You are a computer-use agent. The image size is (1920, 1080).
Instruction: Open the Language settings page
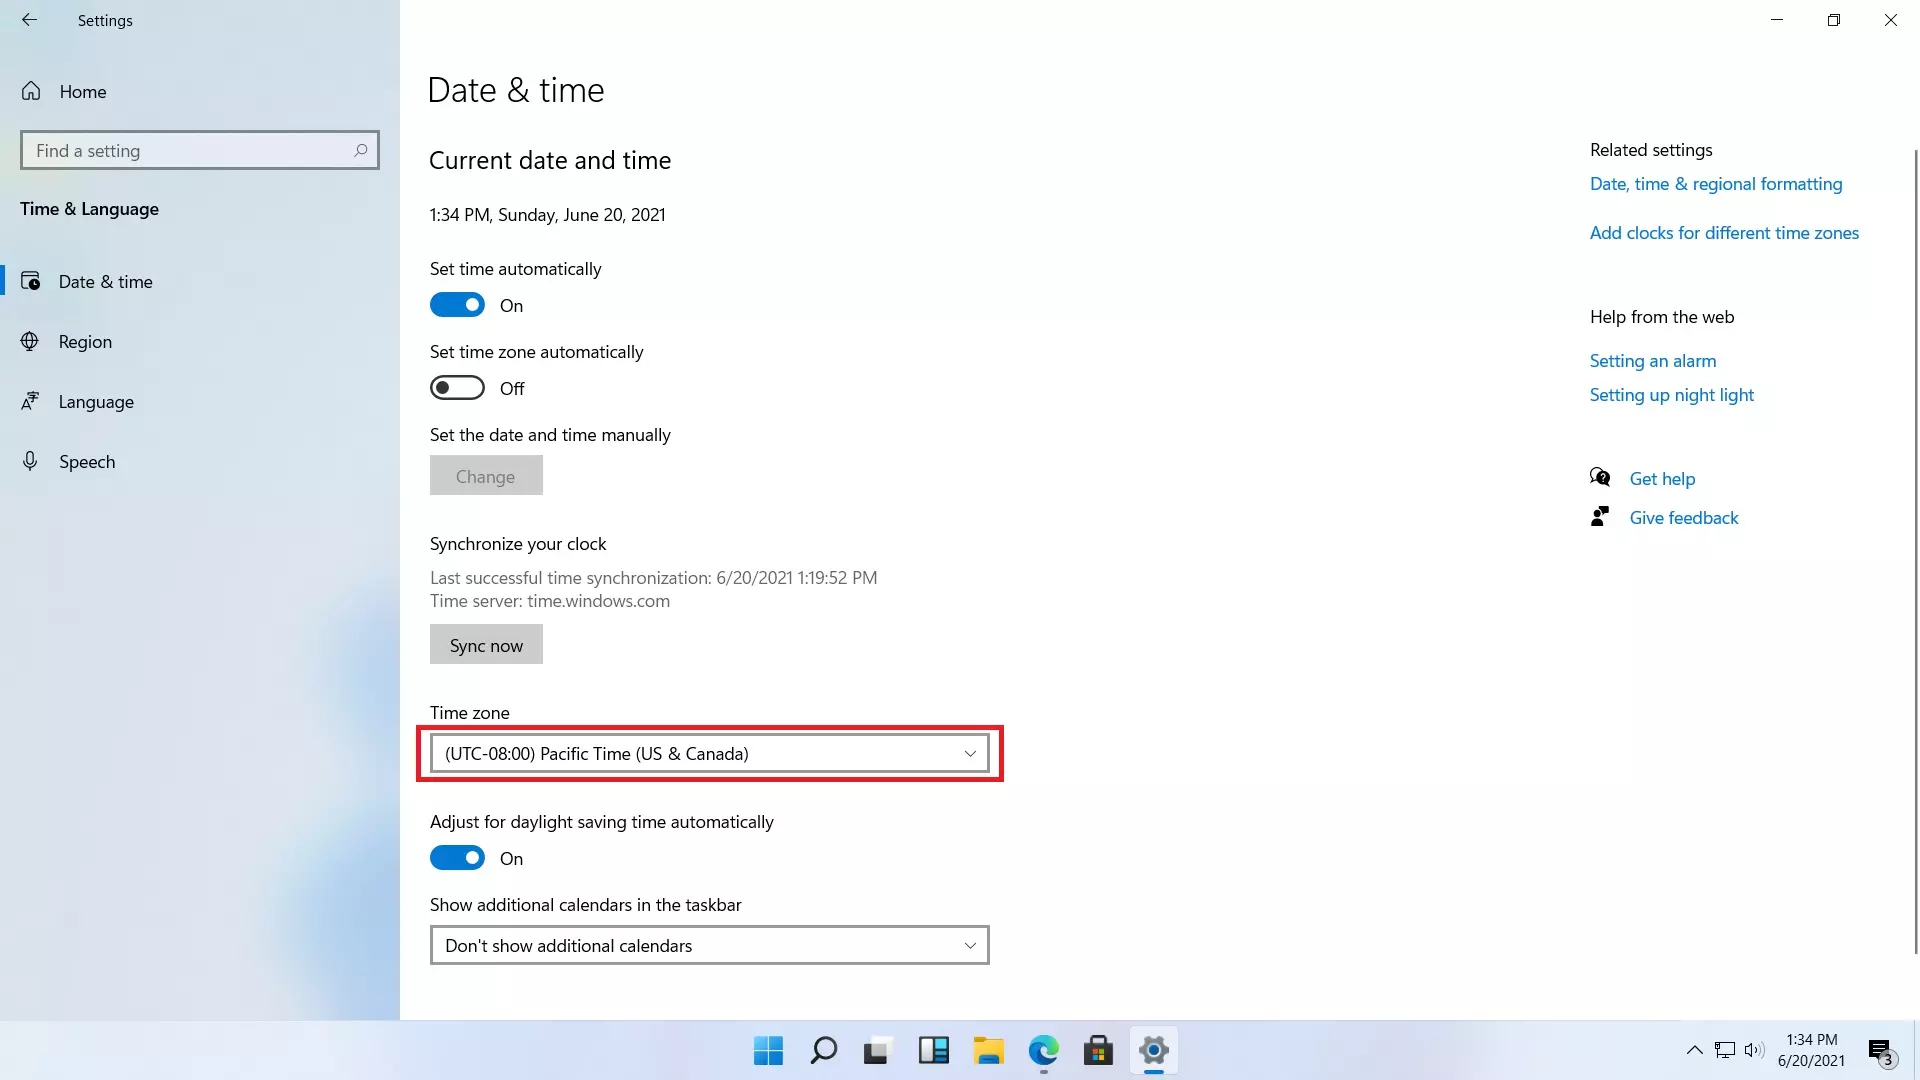point(96,402)
